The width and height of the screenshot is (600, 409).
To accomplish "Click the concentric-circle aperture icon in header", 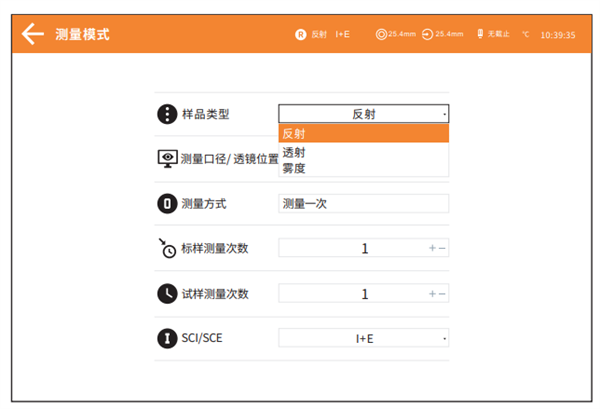I will pos(381,34).
